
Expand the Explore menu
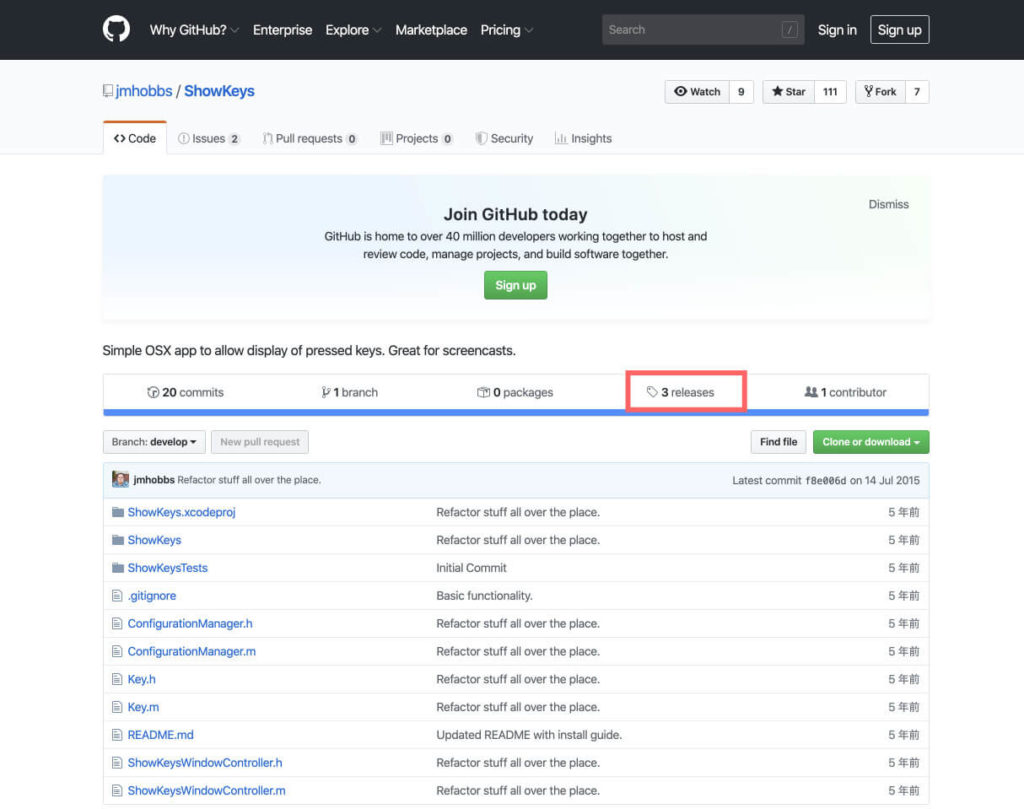tap(353, 30)
